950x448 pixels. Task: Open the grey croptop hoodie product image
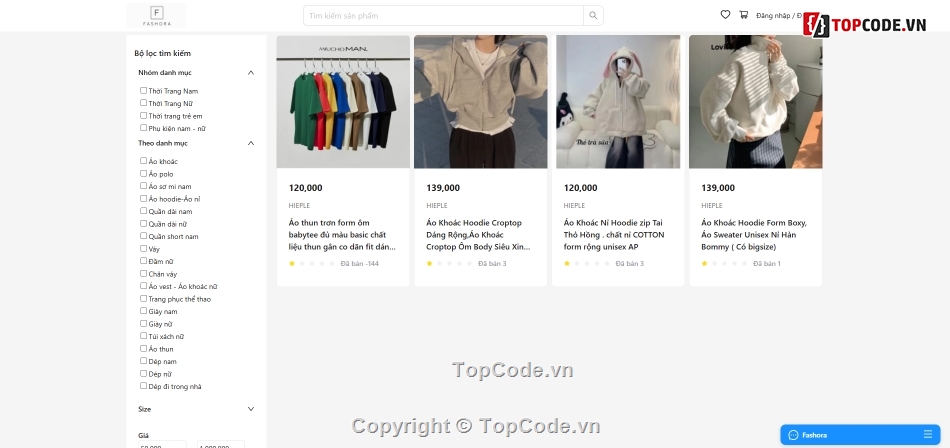(480, 101)
